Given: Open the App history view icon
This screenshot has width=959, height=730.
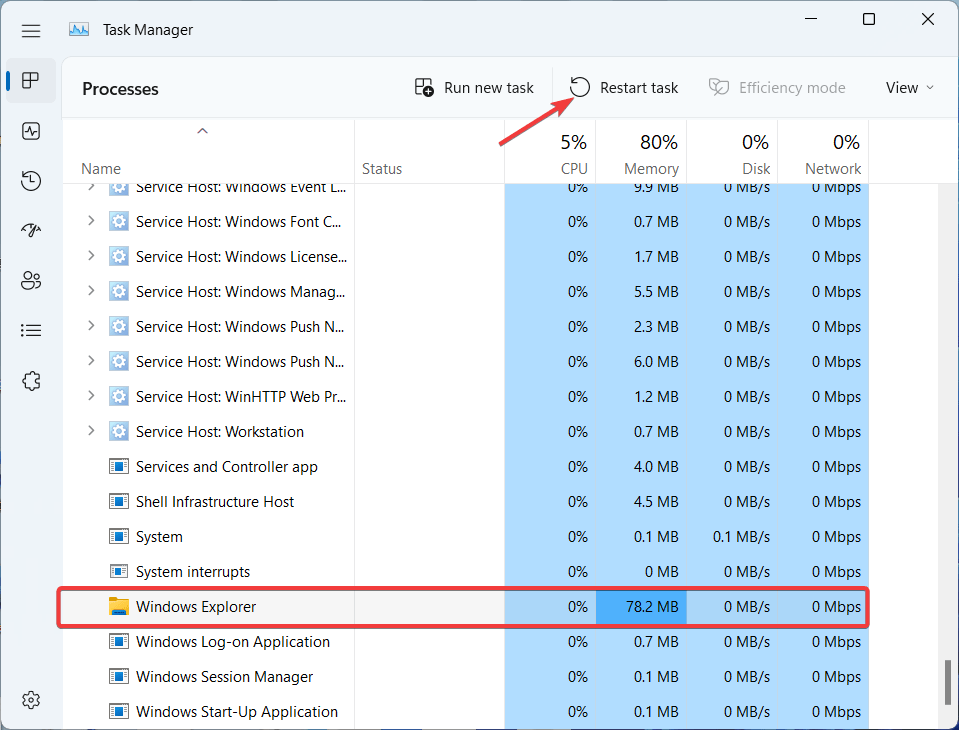Looking at the screenshot, I should (x=30, y=180).
